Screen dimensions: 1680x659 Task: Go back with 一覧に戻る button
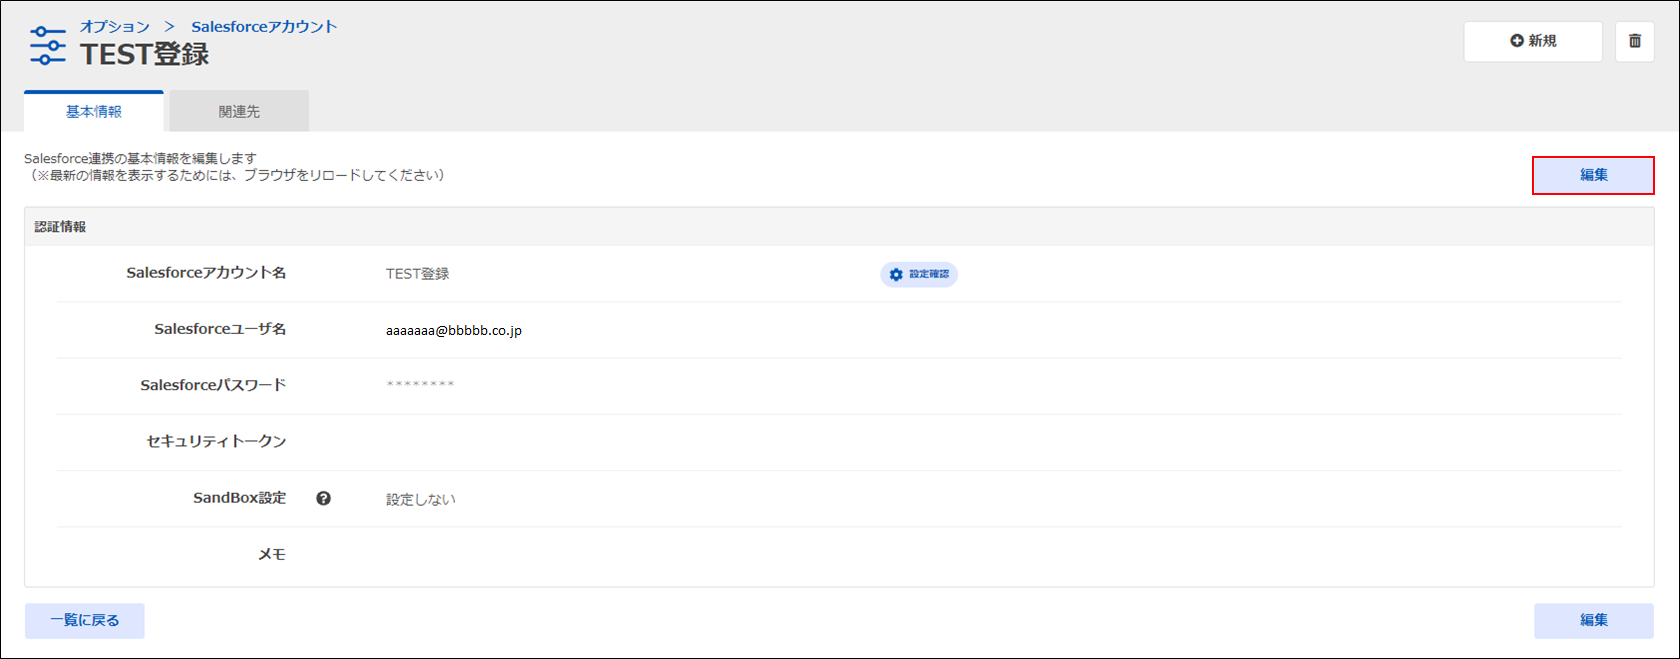click(85, 620)
